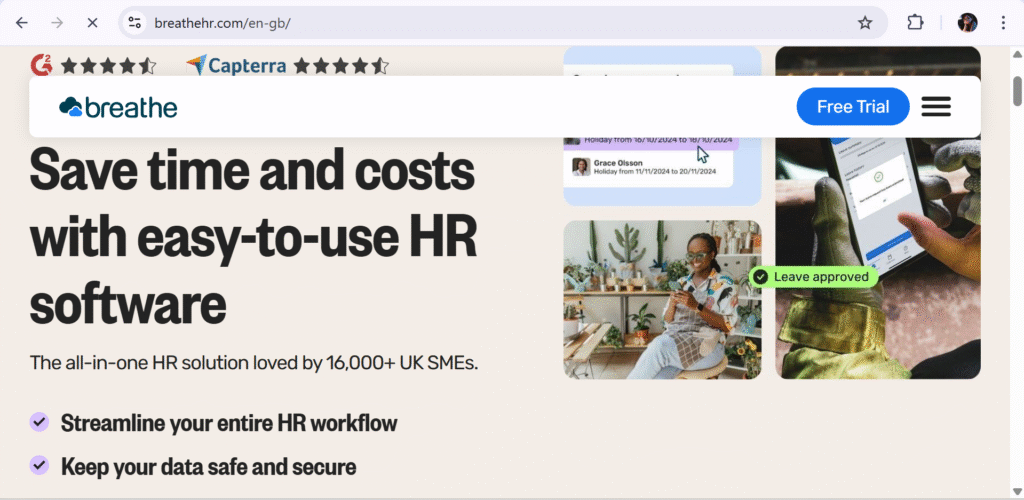Open site information icon in address bar
1024x500 pixels.
(x=135, y=23)
